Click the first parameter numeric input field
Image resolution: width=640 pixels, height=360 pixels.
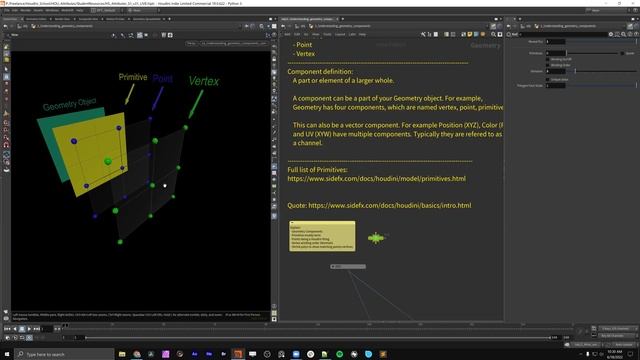(x=556, y=42)
